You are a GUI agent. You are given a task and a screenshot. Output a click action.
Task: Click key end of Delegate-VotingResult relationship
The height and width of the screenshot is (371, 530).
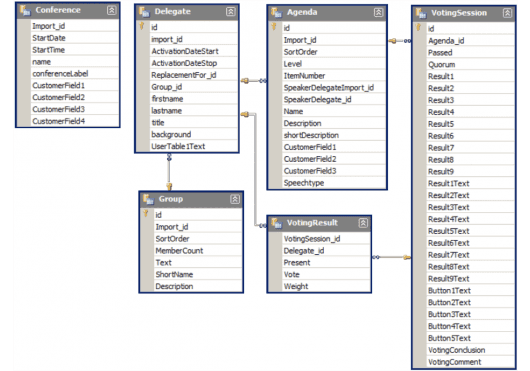pos(245,115)
